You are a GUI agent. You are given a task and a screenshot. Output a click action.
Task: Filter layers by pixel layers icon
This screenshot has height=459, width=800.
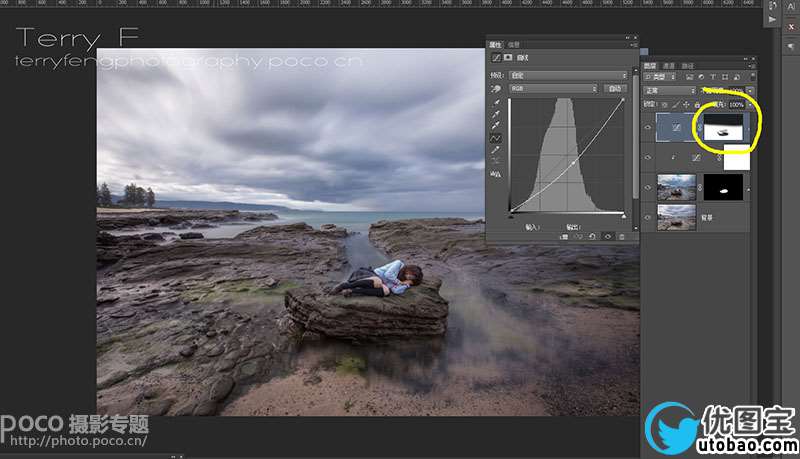click(689, 76)
